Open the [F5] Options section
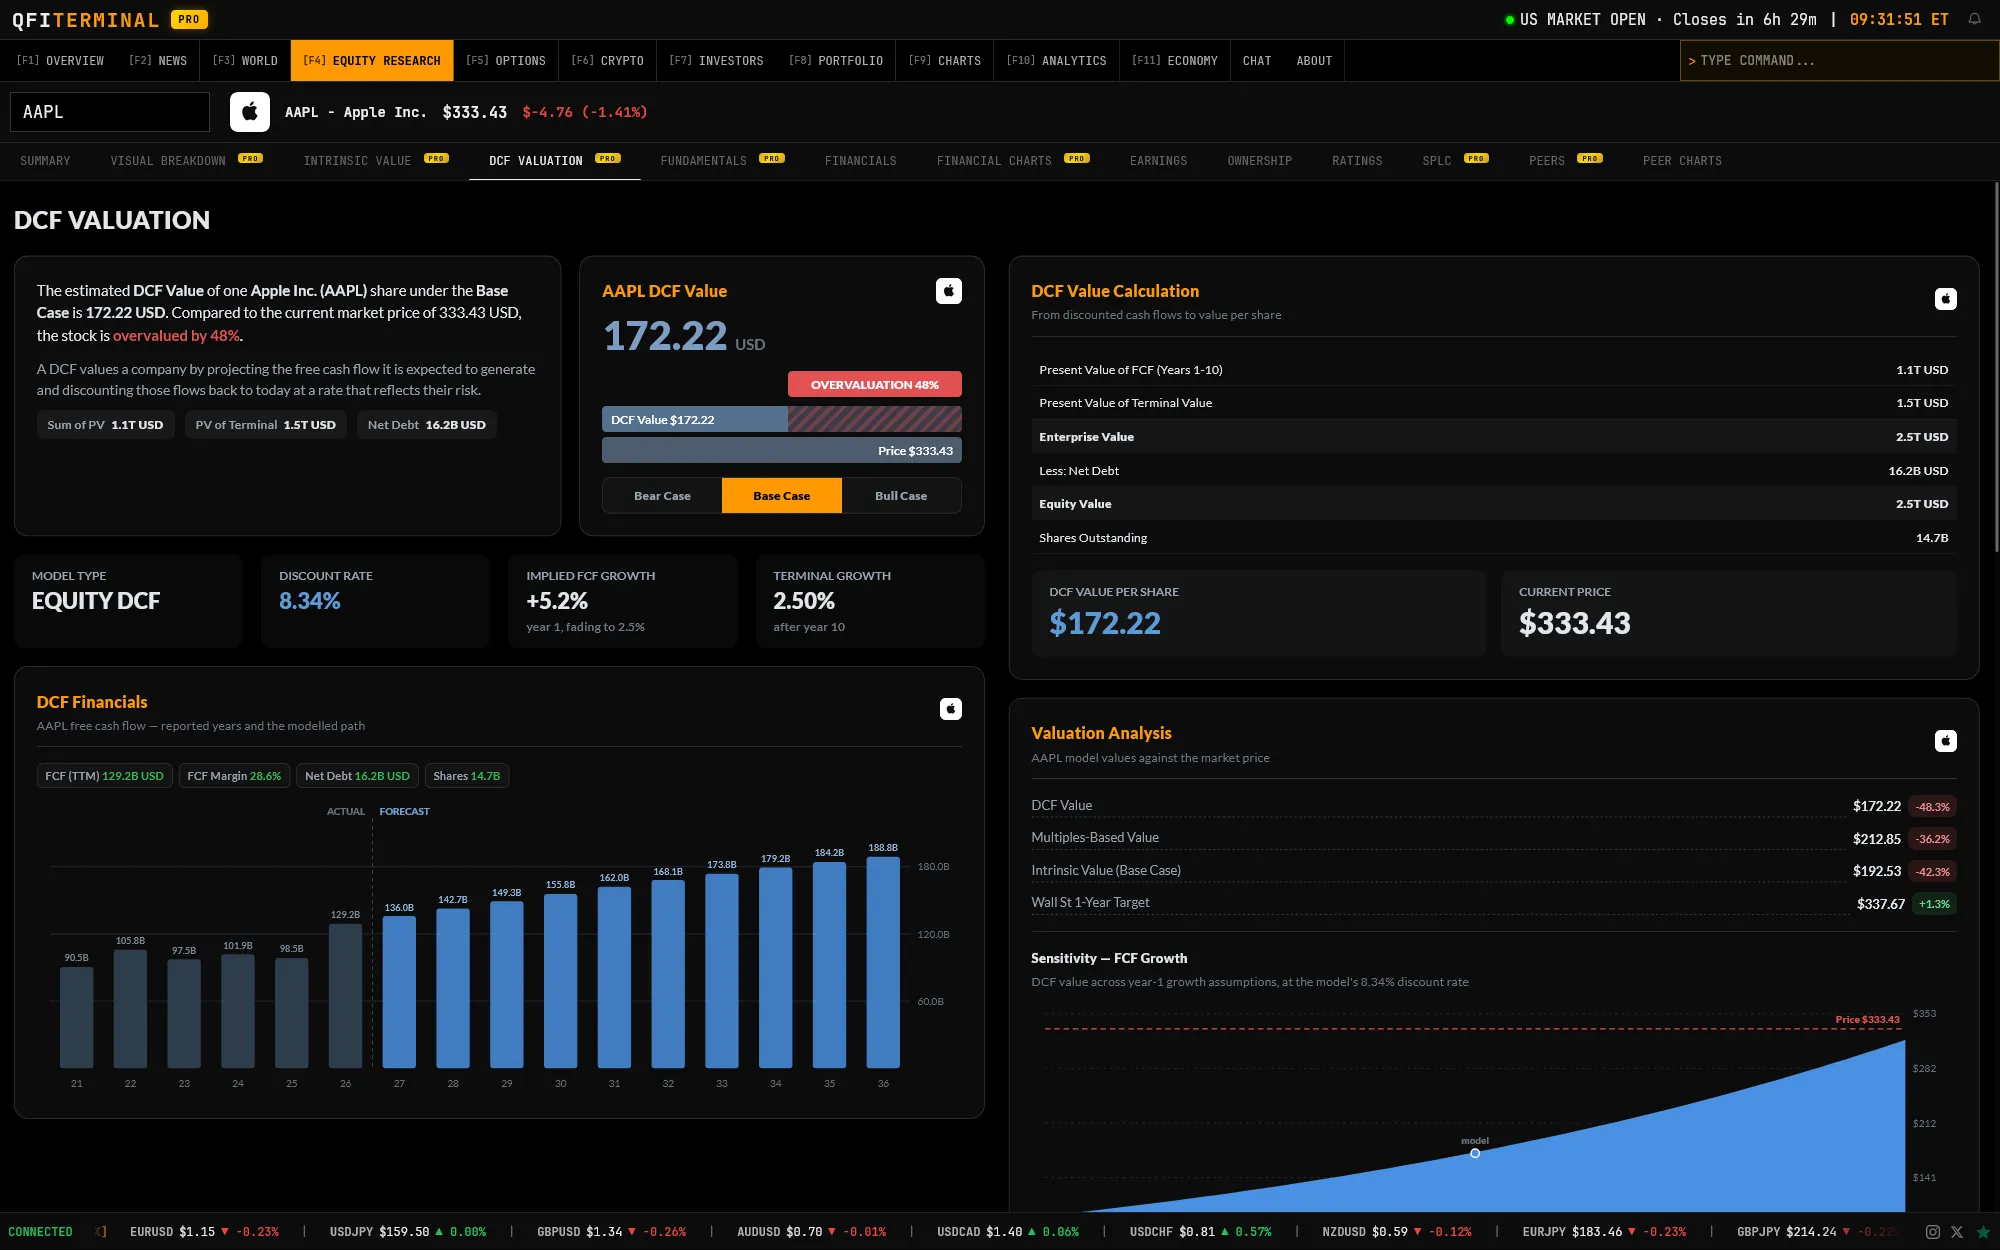The width and height of the screenshot is (2000, 1251). [506, 61]
